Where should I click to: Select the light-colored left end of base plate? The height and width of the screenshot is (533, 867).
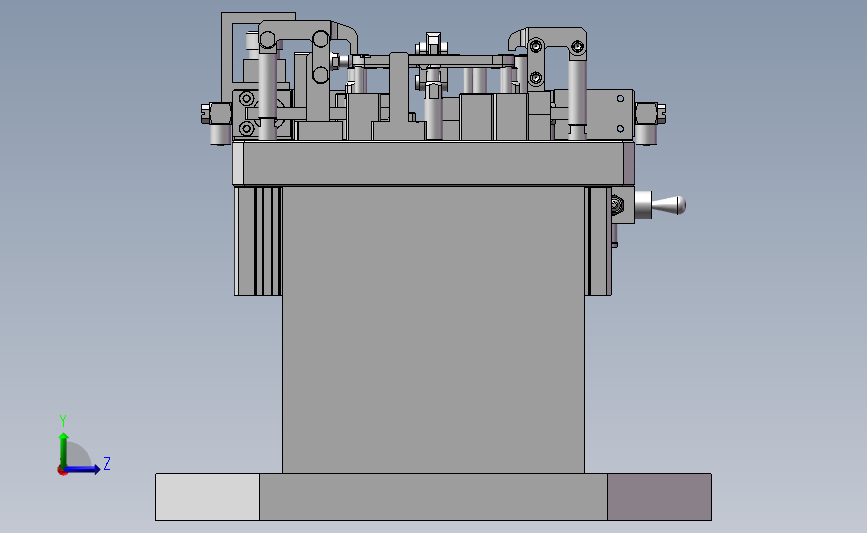click(207, 497)
